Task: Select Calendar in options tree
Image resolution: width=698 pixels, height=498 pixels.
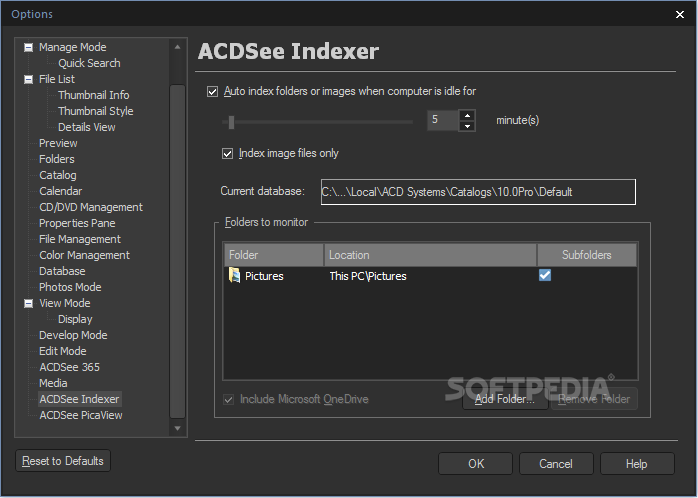Action: coord(61,191)
